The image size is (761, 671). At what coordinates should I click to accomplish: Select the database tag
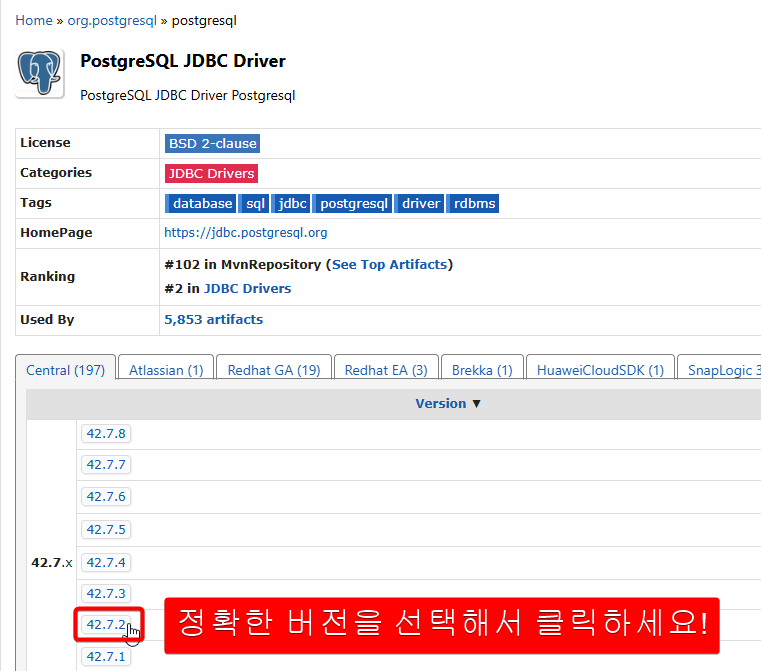[x=200, y=203]
